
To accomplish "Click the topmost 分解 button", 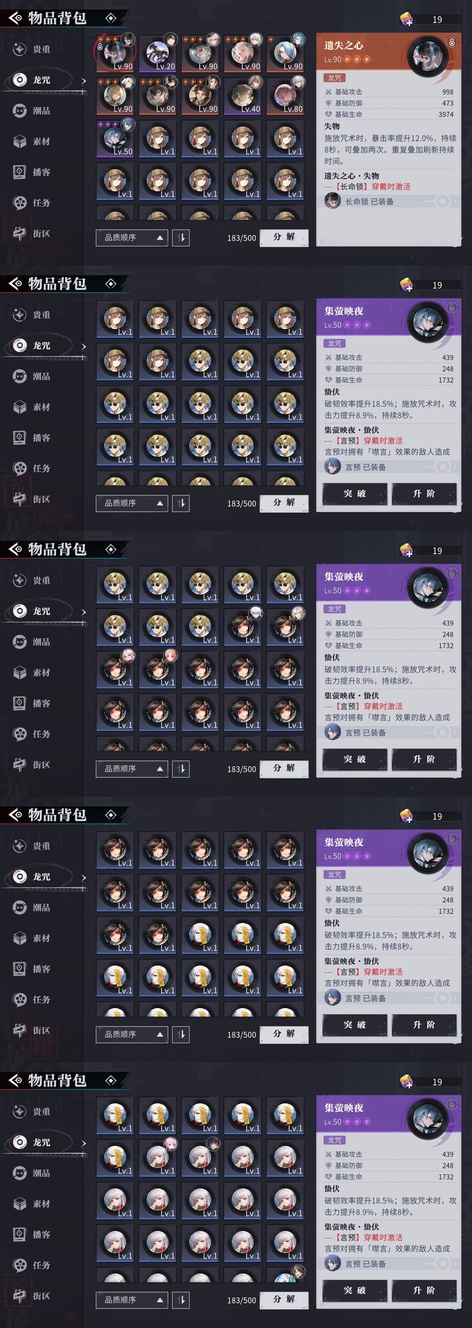I will click(284, 237).
